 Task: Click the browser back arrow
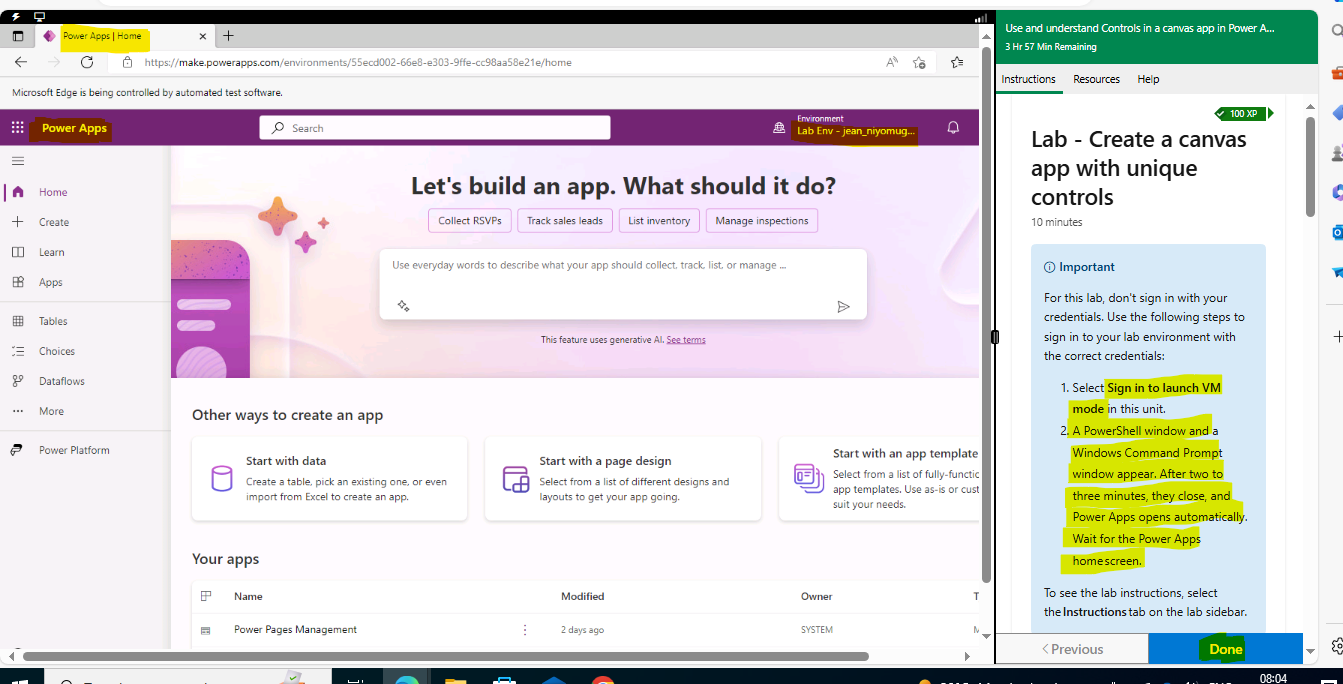pyautogui.click(x=21, y=62)
